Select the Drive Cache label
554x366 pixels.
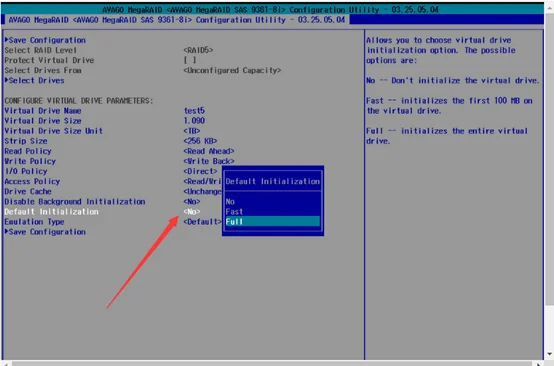coord(28,191)
